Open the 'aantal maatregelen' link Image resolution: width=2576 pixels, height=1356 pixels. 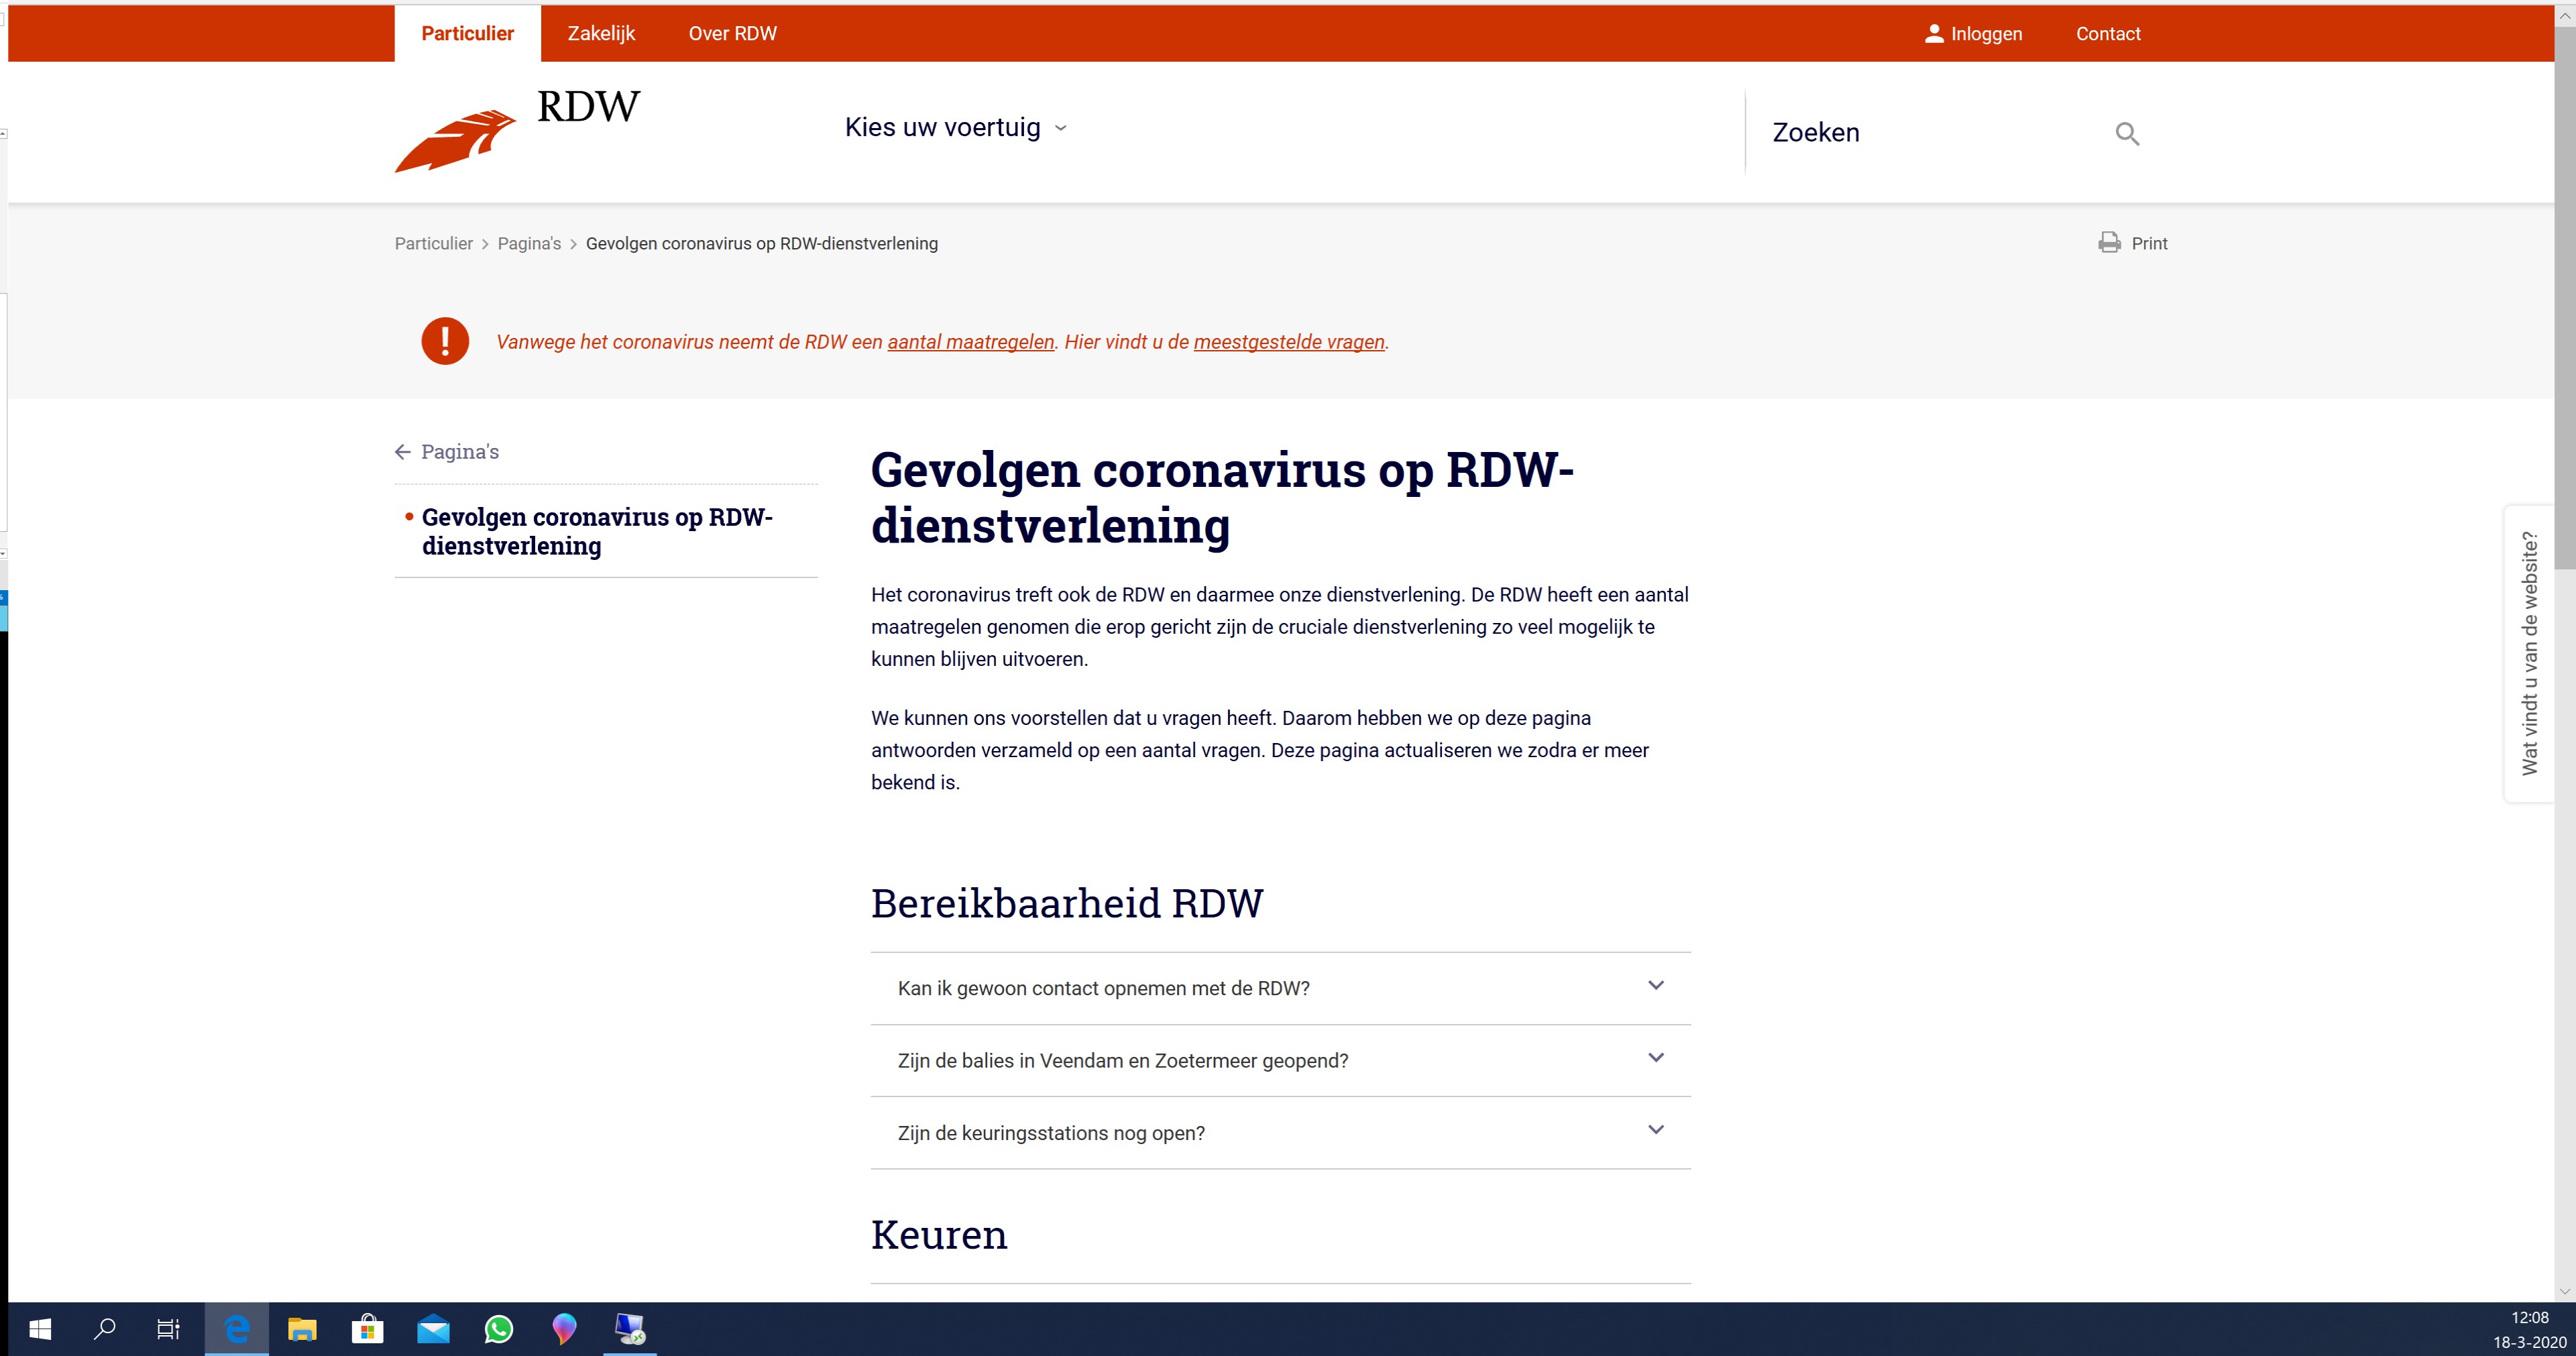[x=970, y=342]
